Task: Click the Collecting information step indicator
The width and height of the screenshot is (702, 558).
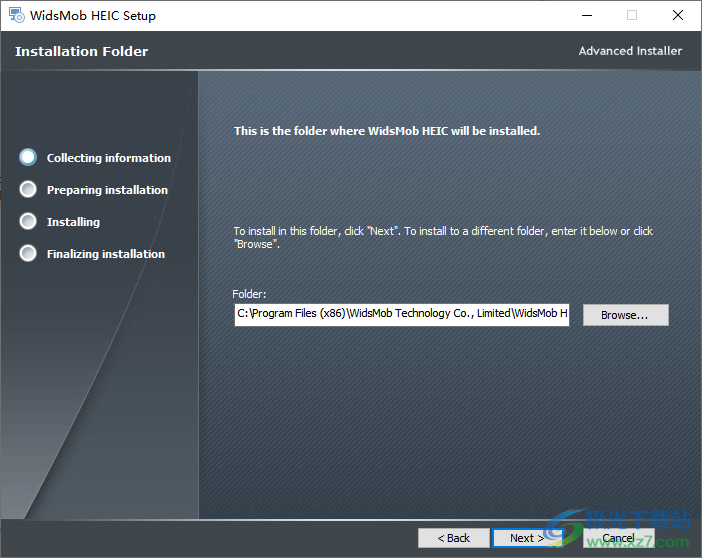Action: point(28,157)
